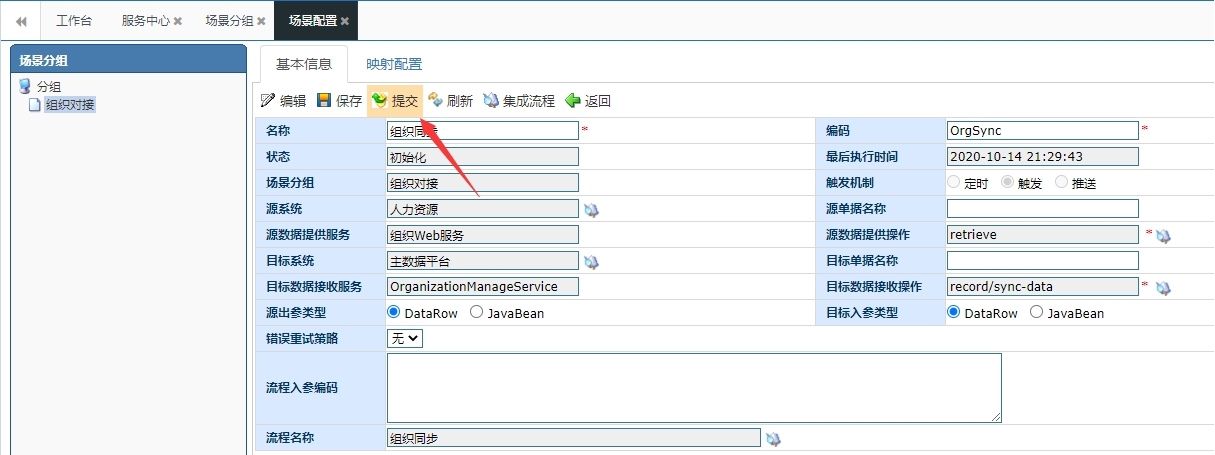Click the 返回 button label
Viewport: 1215px width, 455px height.
coord(598,101)
